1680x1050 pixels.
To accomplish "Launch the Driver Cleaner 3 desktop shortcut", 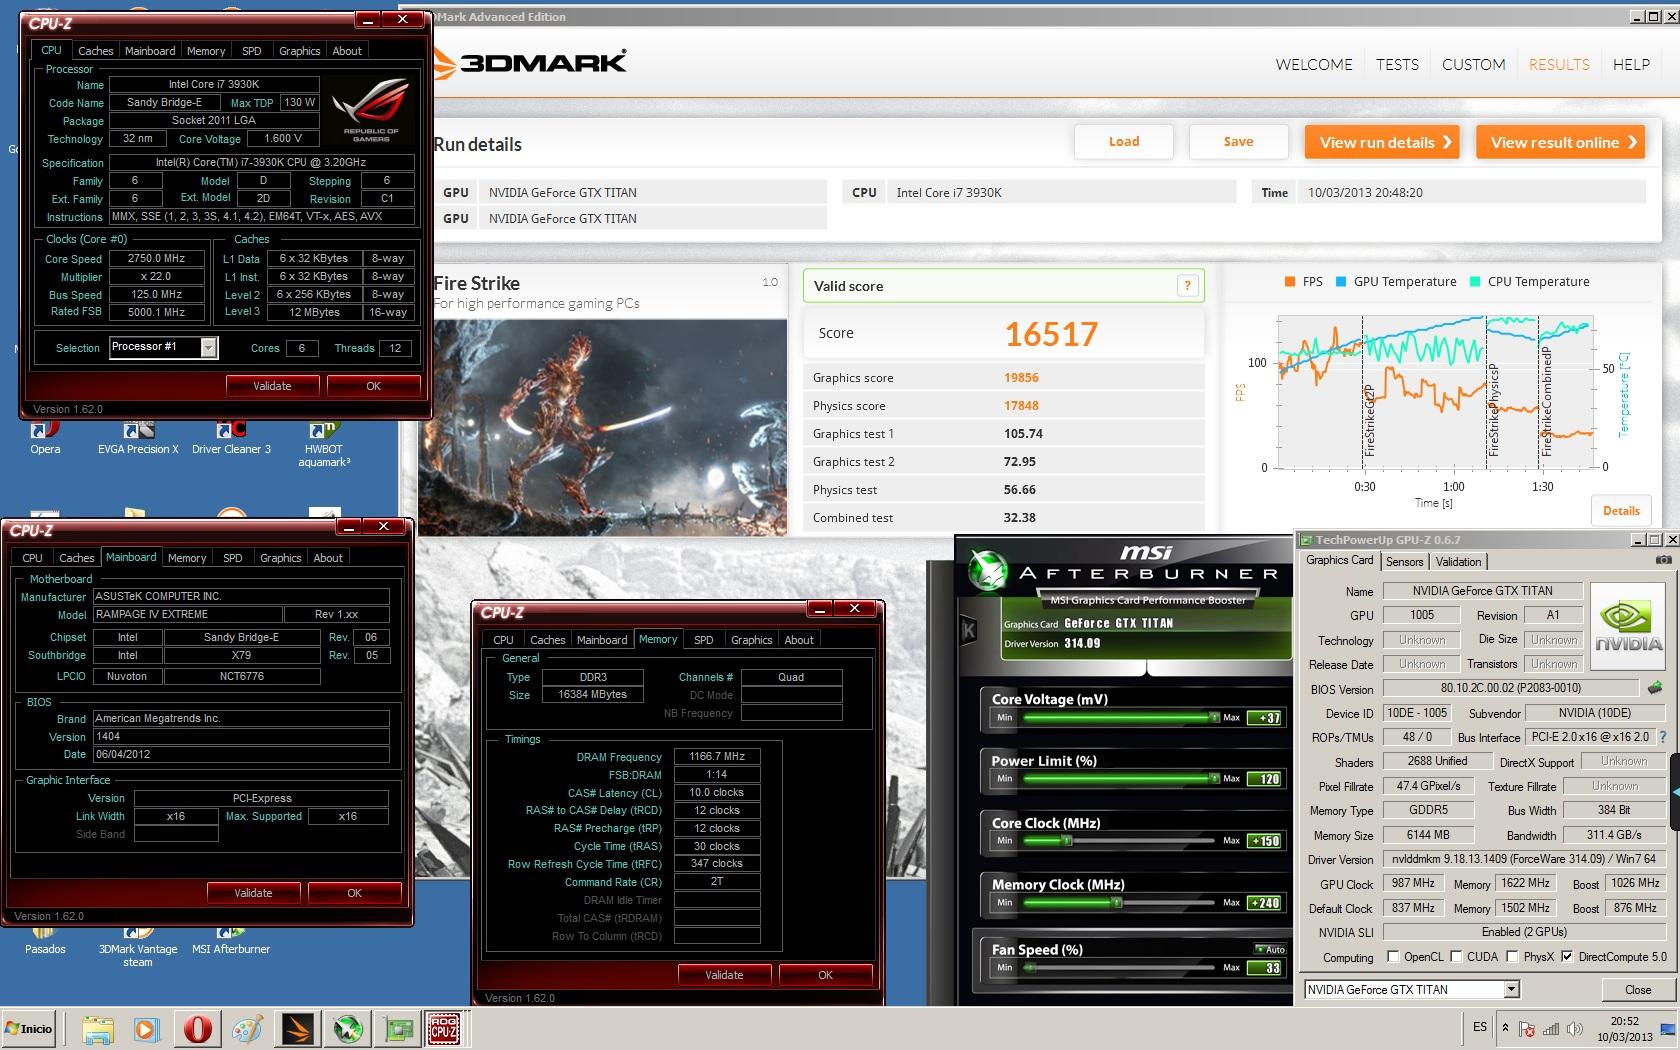I will pyautogui.click(x=231, y=438).
